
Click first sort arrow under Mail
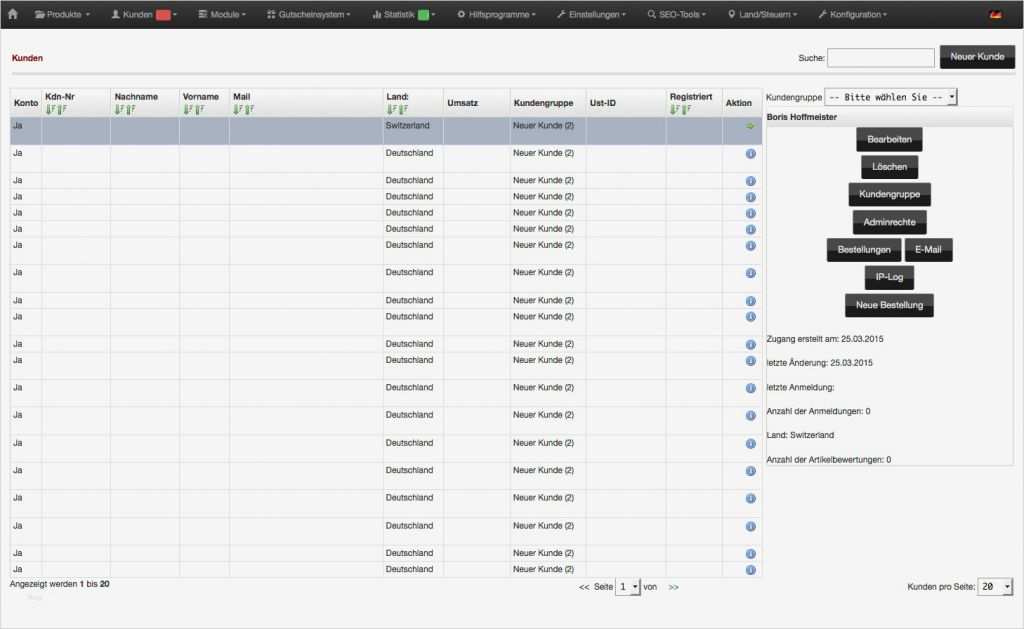[238, 110]
